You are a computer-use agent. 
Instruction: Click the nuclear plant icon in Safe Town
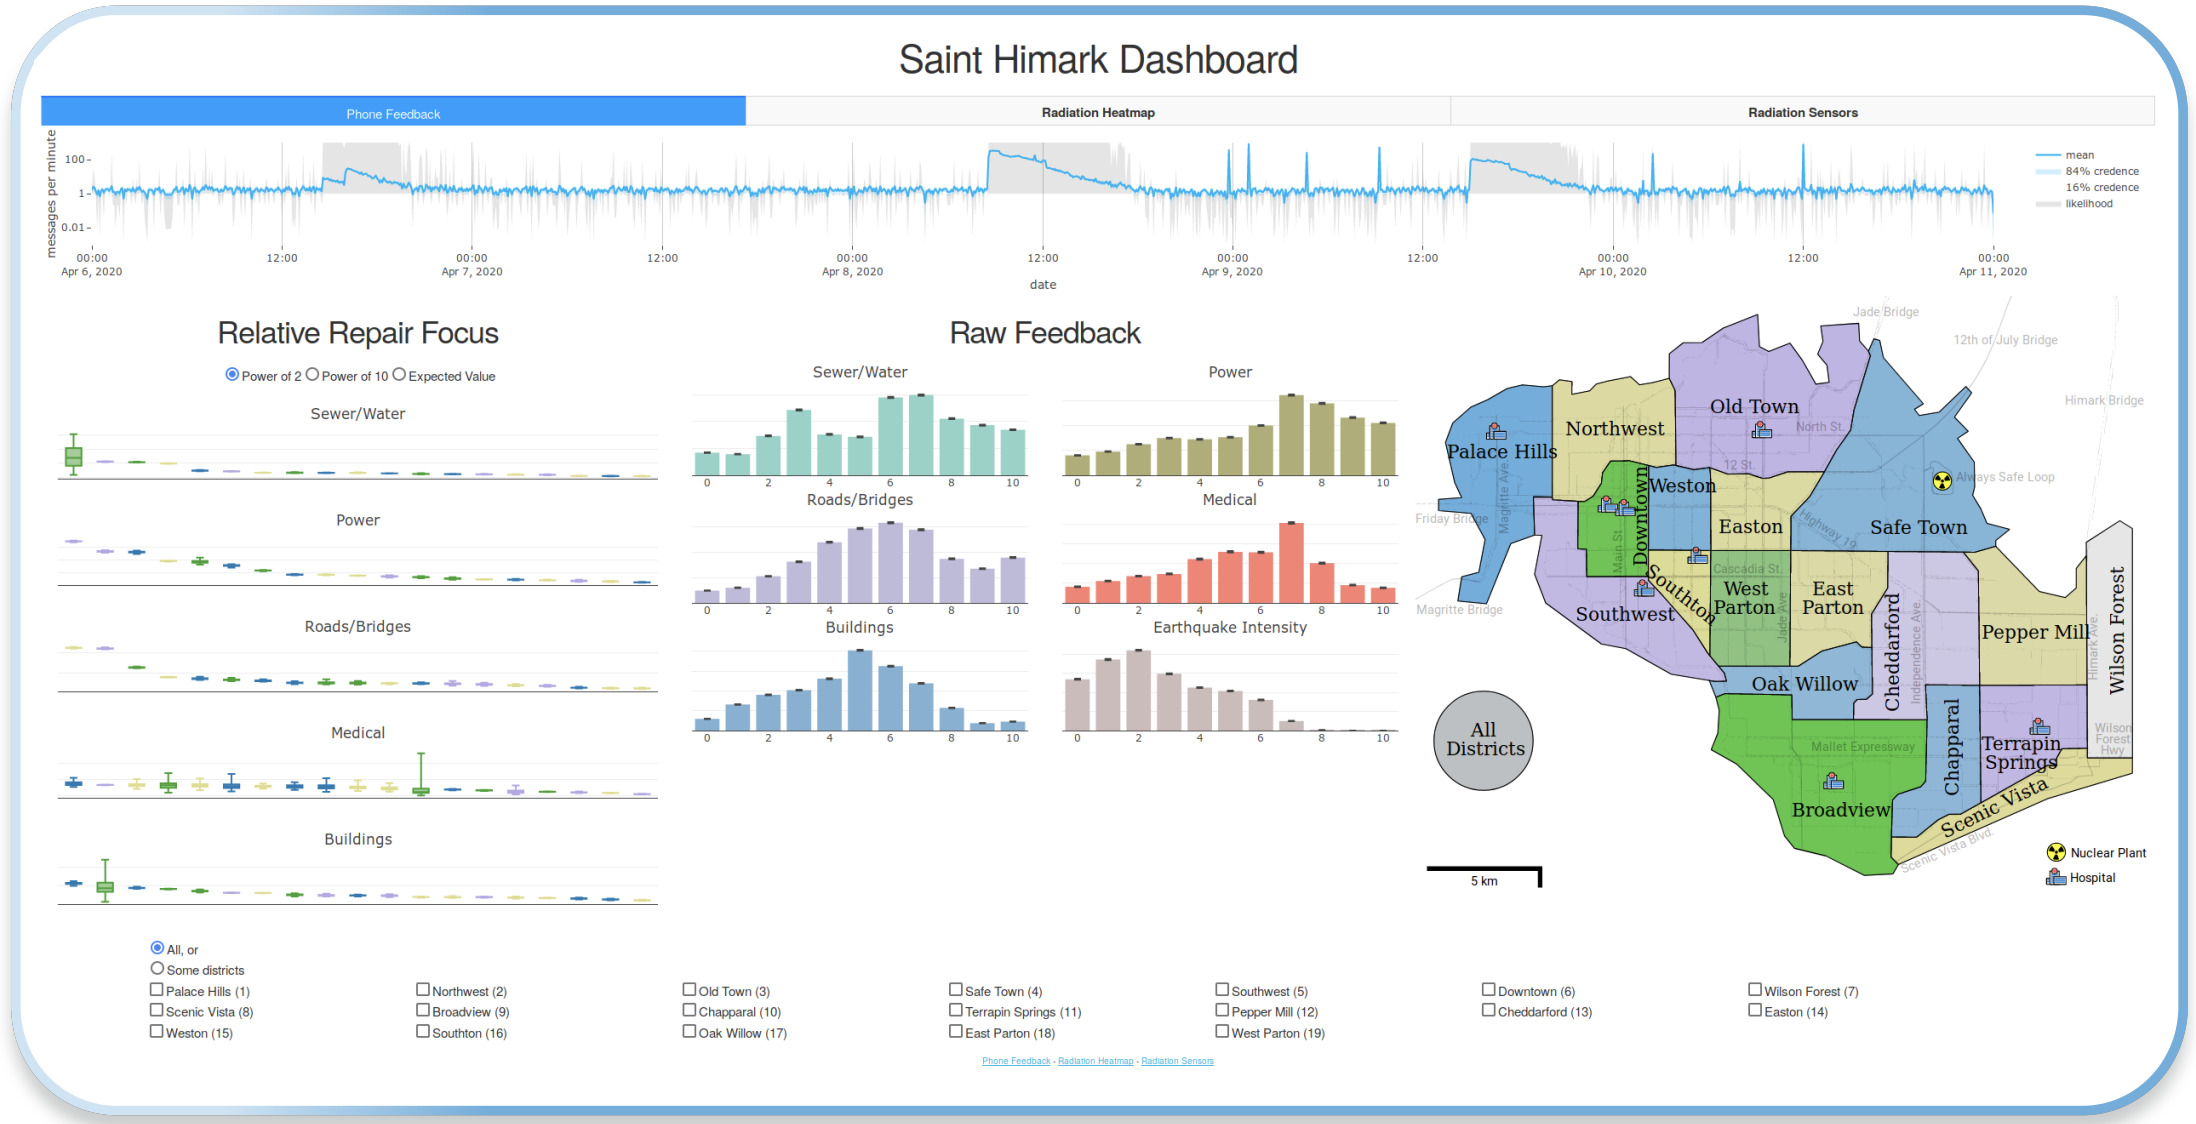1942,481
